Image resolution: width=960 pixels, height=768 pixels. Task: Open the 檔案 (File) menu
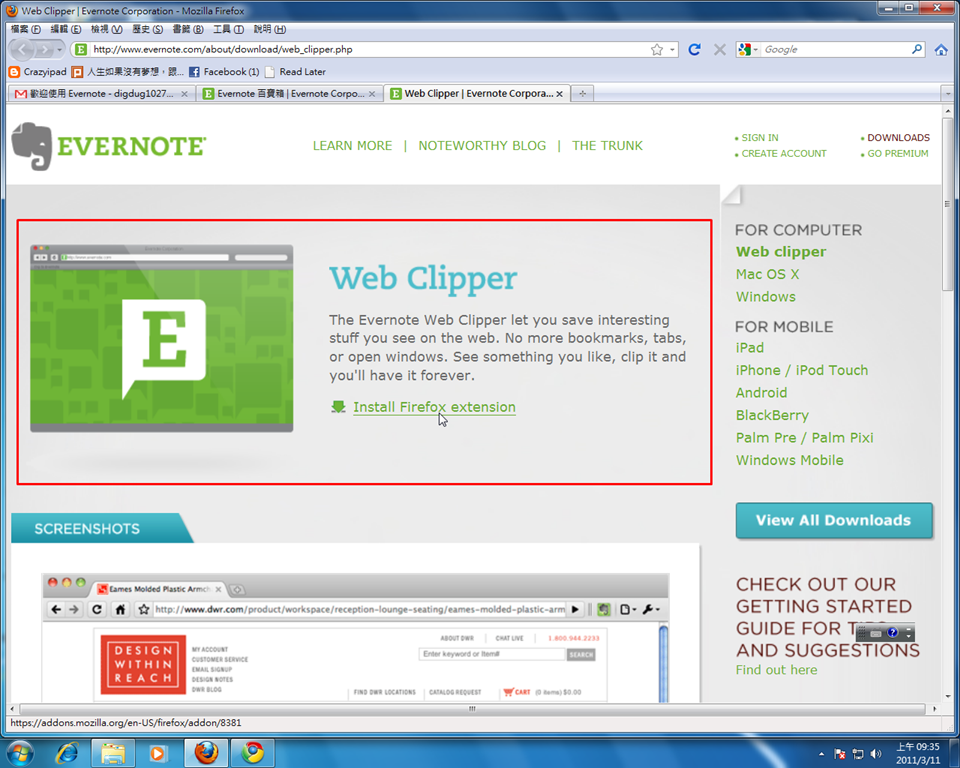(26, 29)
